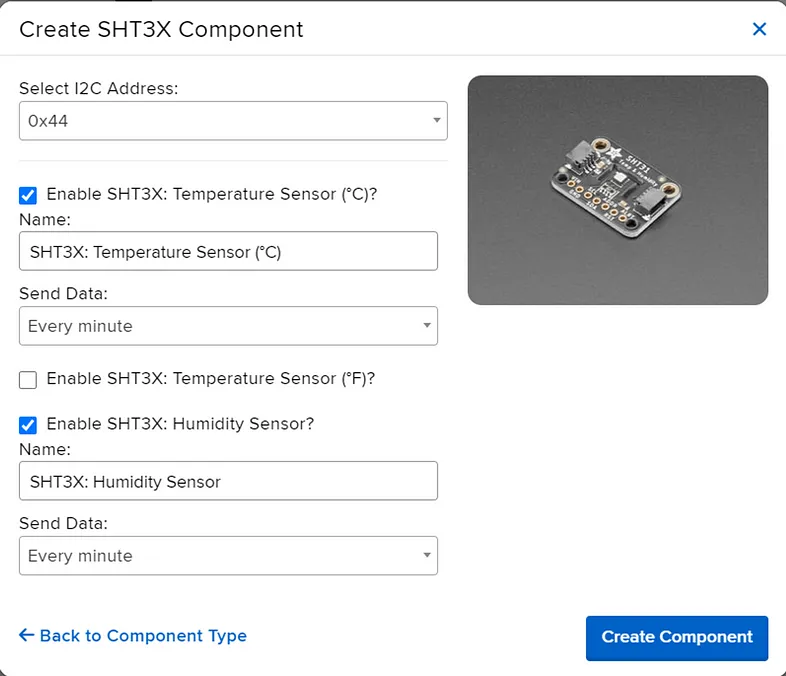Click the SHT31 sensor board photo
Viewport: 786px width, 676px height.
click(618, 190)
